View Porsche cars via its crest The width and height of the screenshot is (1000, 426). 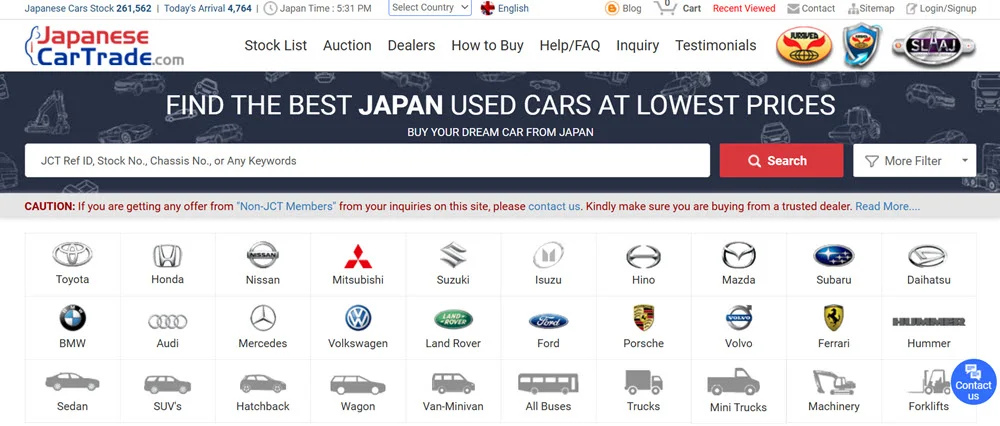(x=643, y=318)
